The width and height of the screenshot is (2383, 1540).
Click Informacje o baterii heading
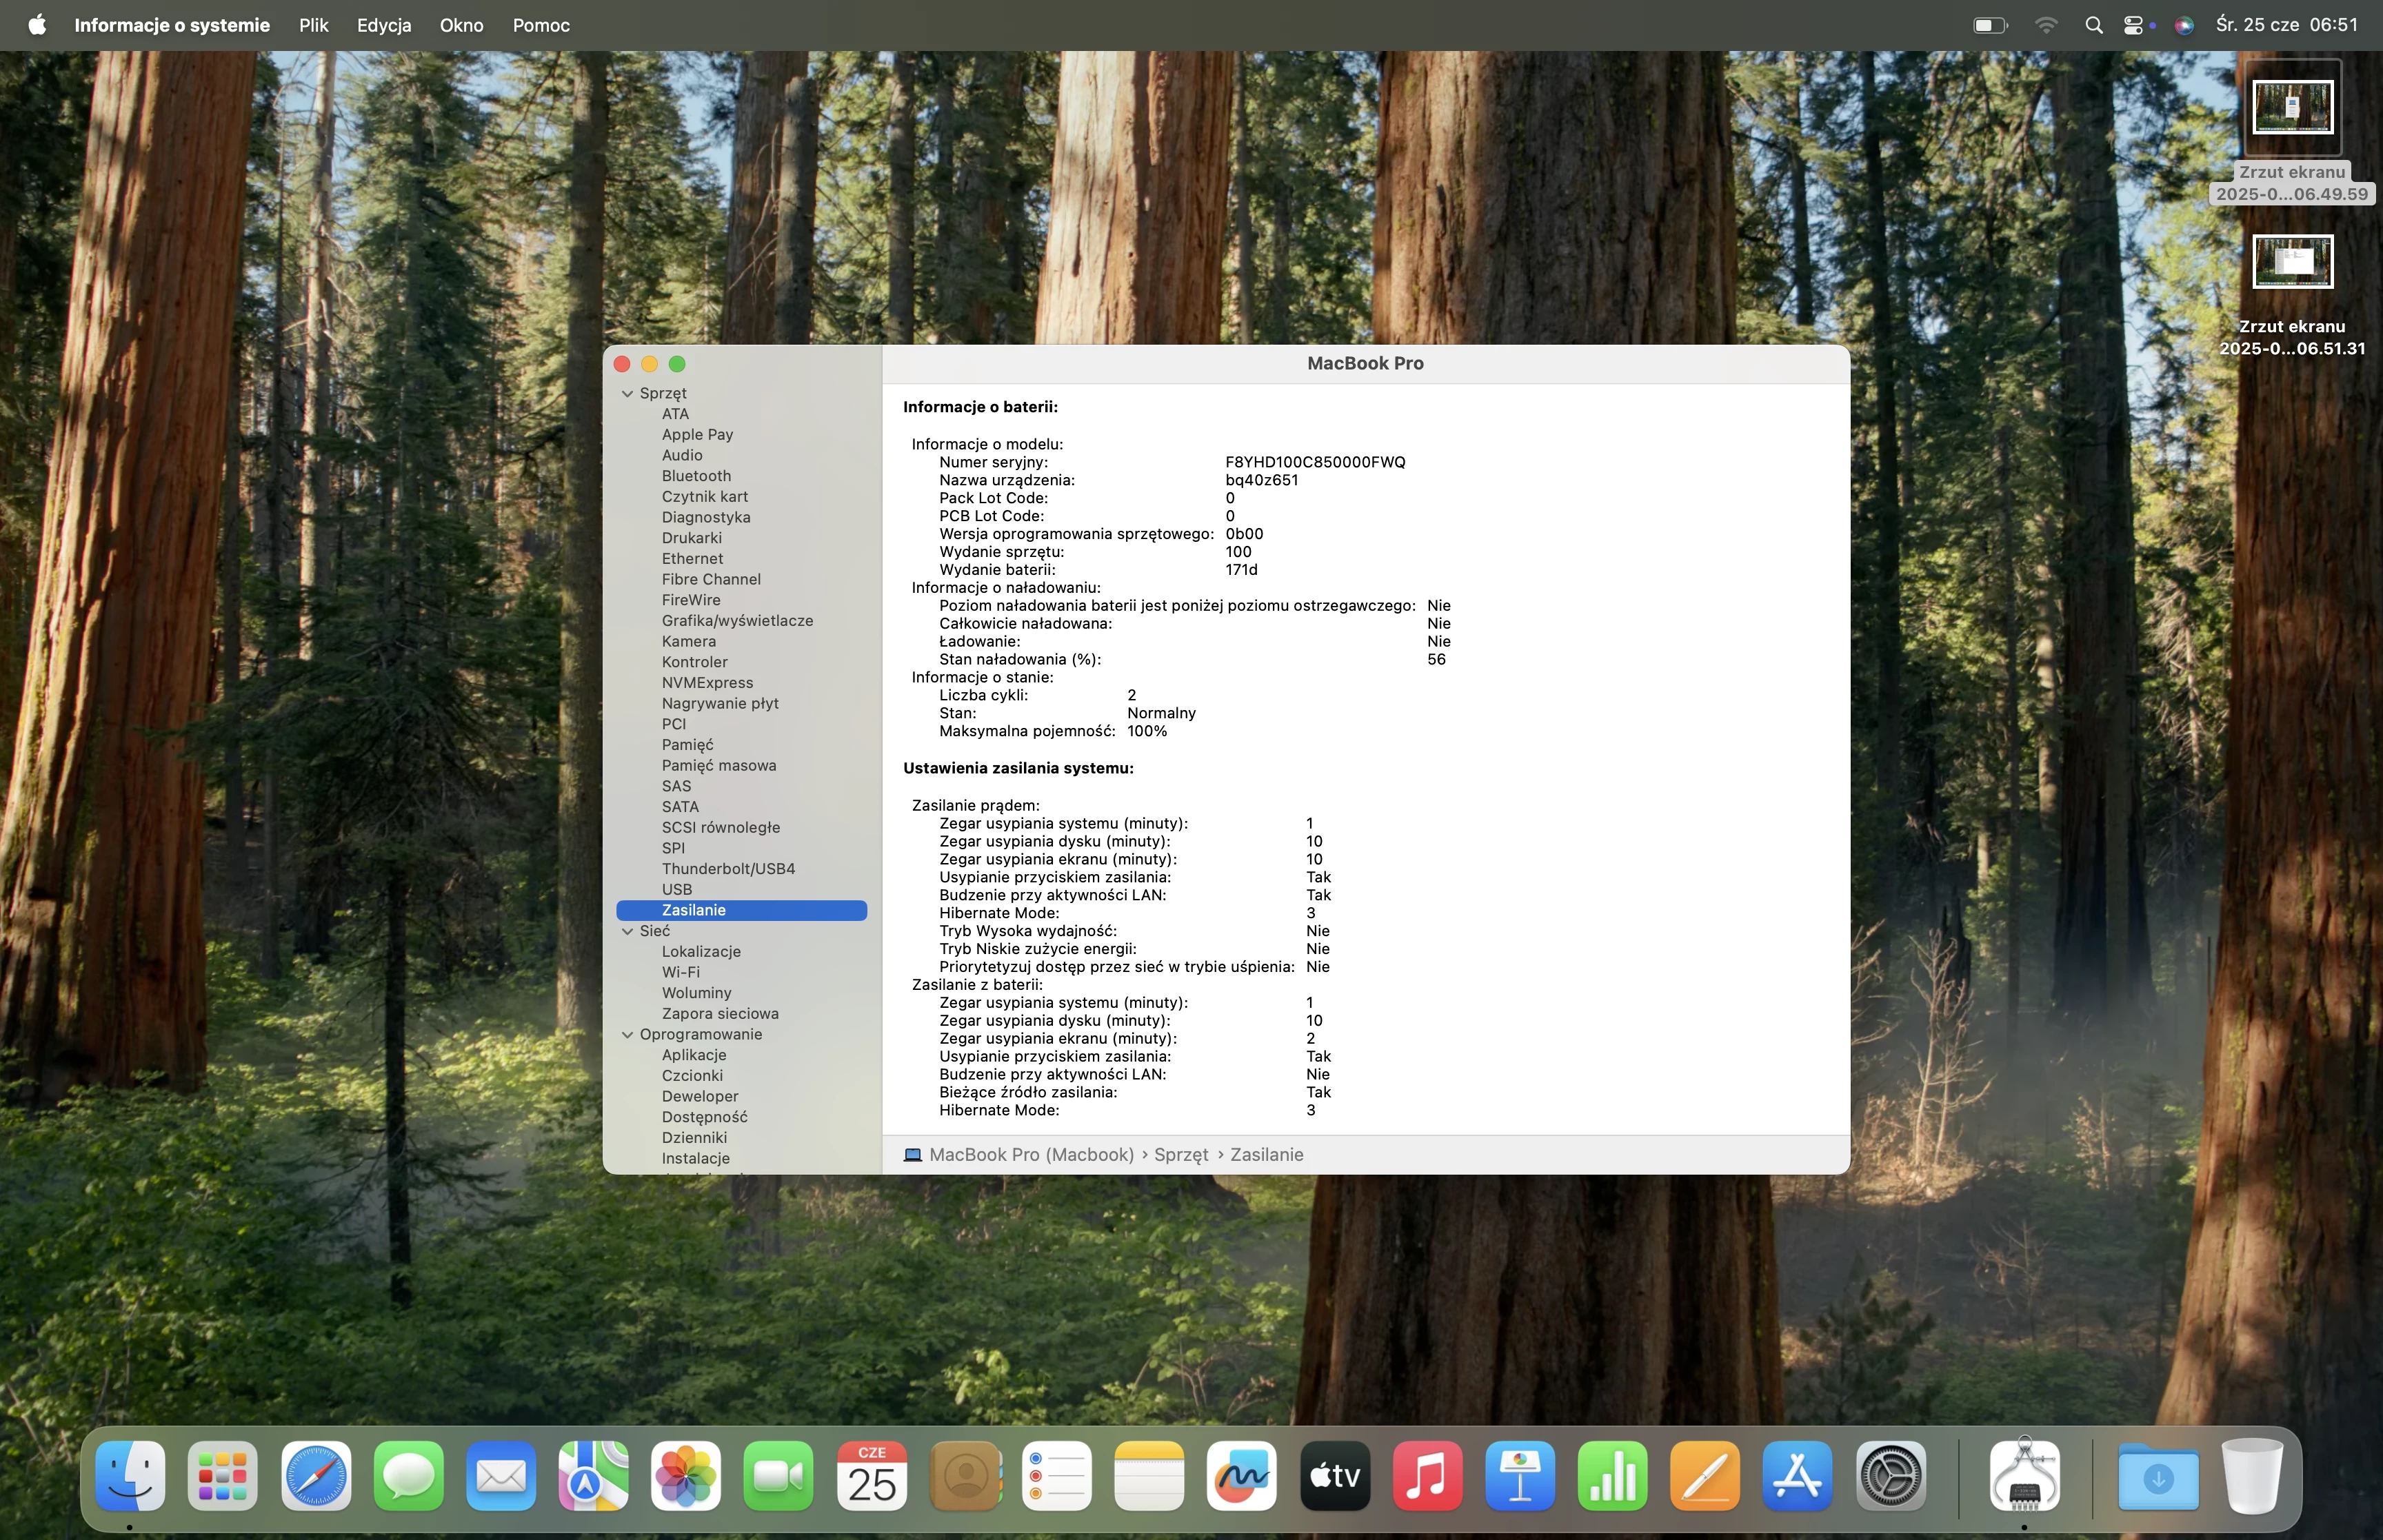coord(980,407)
